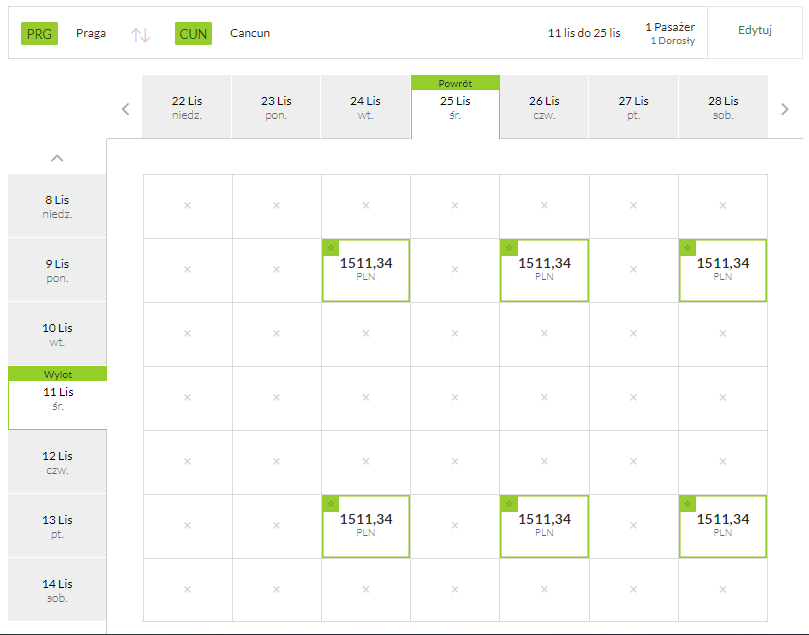Show earlier return dates with left arrow
The height and width of the screenshot is (635, 809).
point(125,109)
